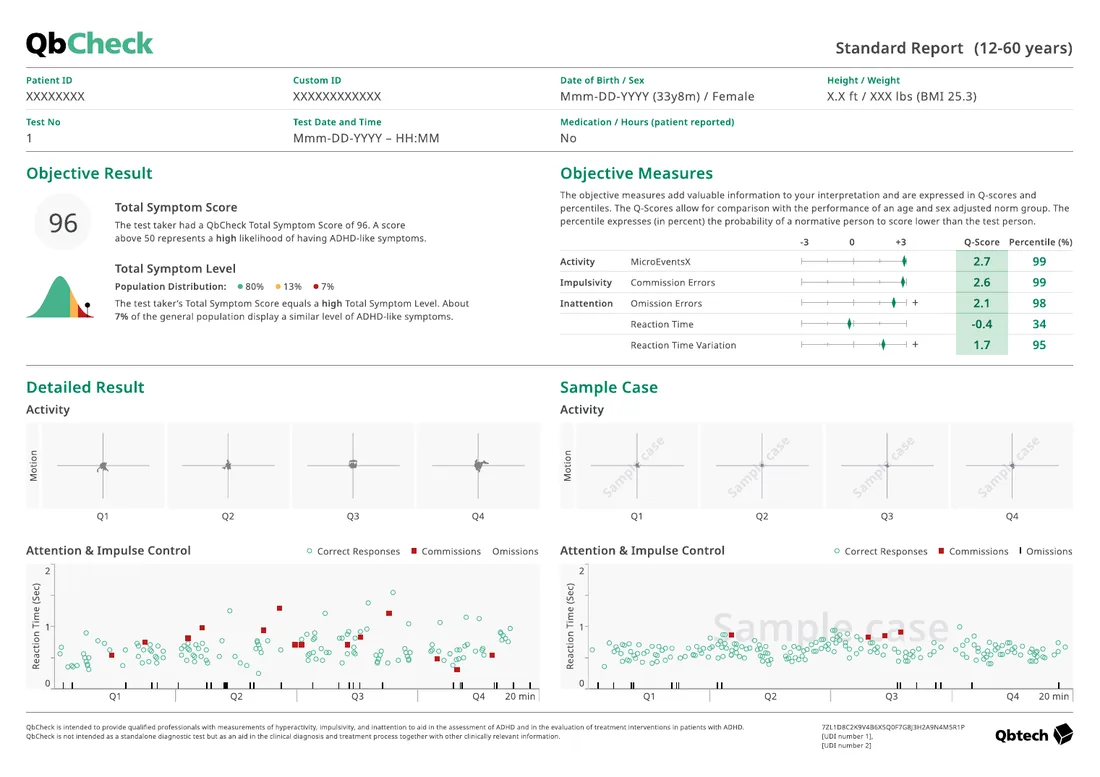
Task: Click the Q-Score value 2.6
Action: coord(981,283)
